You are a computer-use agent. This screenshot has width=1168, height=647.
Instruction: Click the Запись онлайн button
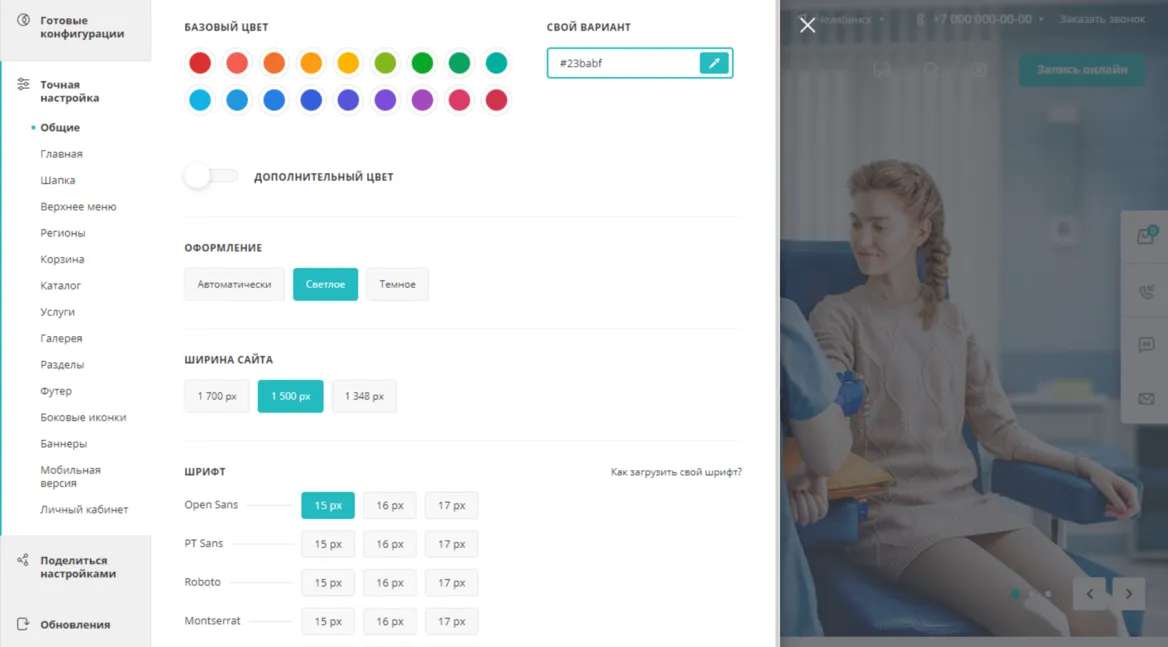click(1082, 69)
